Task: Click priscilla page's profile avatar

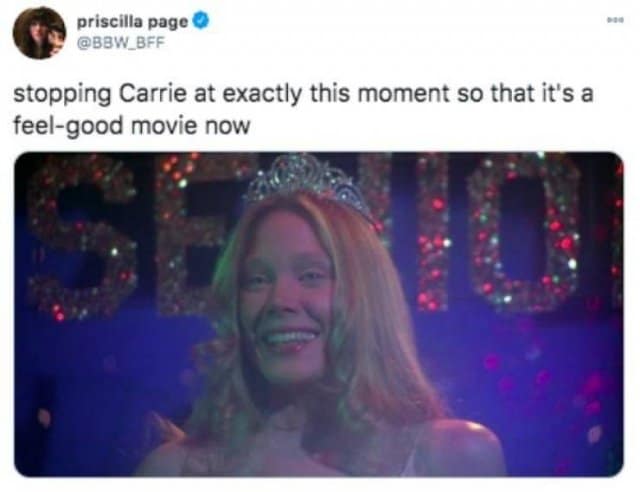Action: click(39, 32)
